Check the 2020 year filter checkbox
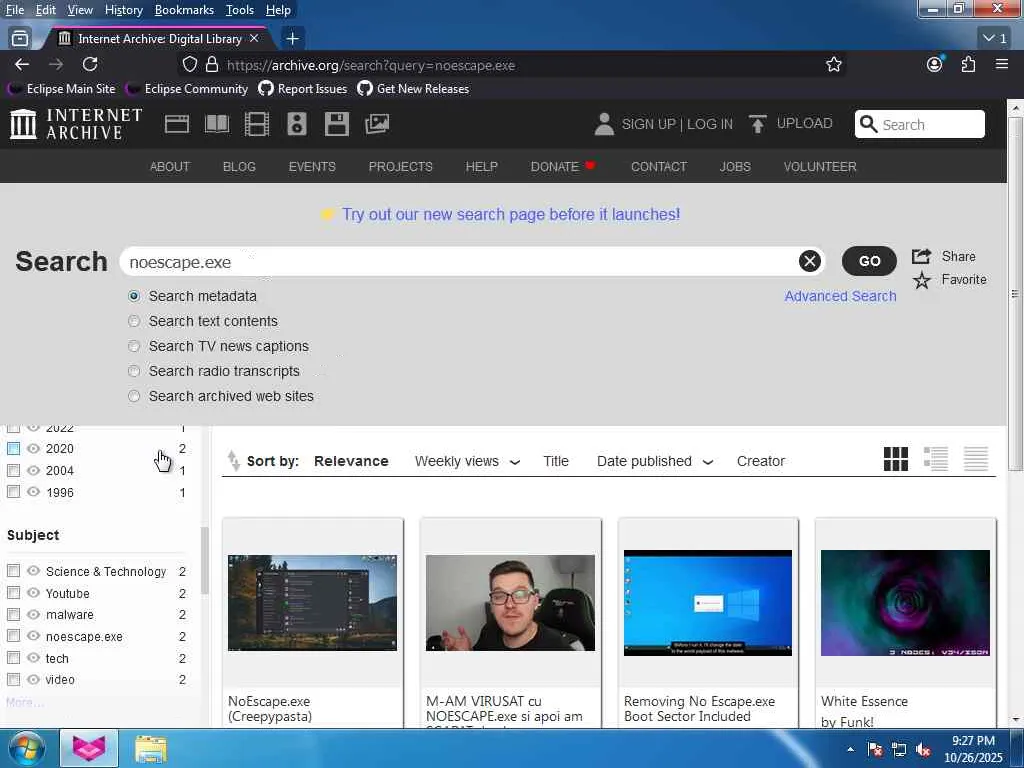 13,449
